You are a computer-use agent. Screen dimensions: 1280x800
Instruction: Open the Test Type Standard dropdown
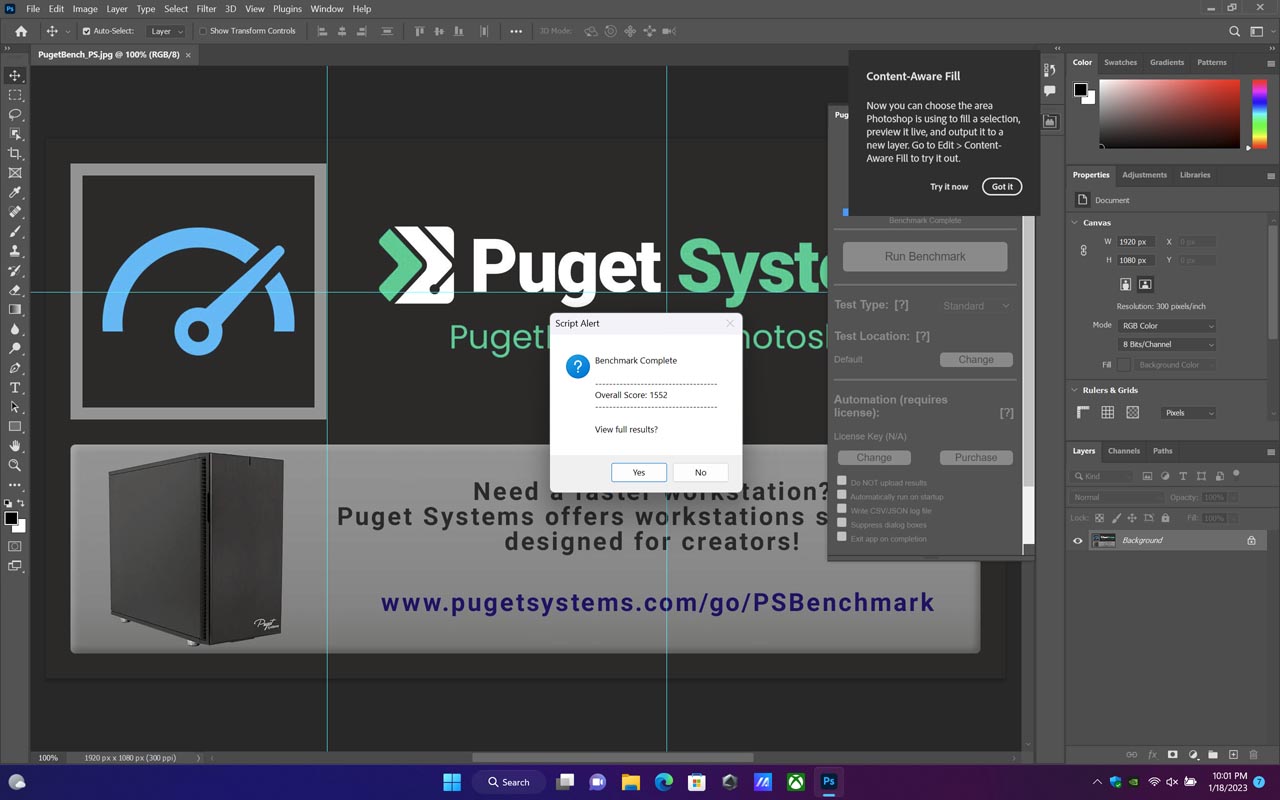976,306
